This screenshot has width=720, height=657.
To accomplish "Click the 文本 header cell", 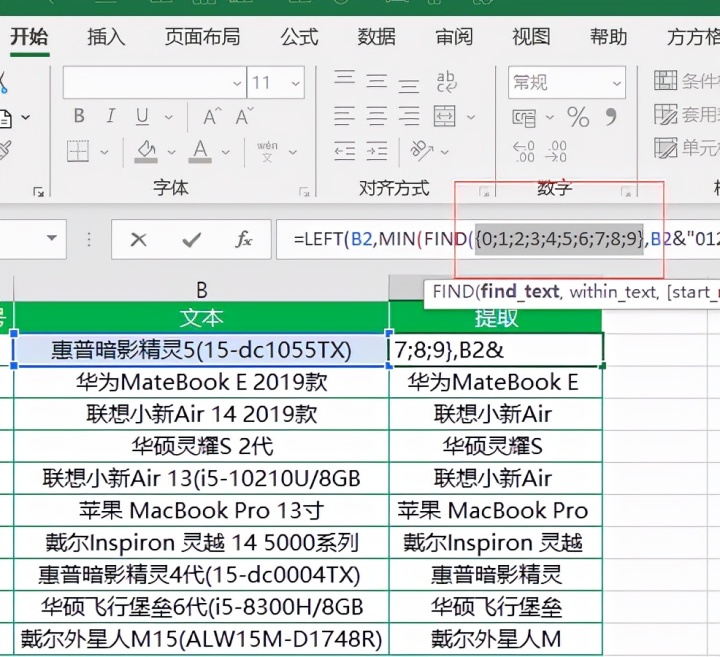I will click(x=201, y=318).
